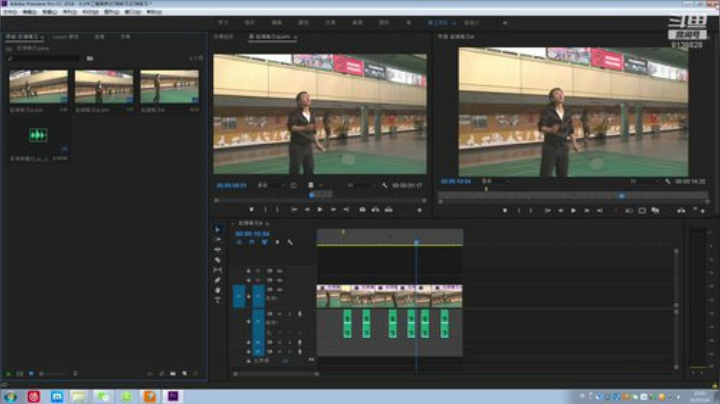Click Go to In in the Source monitor
The height and width of the screenshot is (404, 720).
[294, 210]
